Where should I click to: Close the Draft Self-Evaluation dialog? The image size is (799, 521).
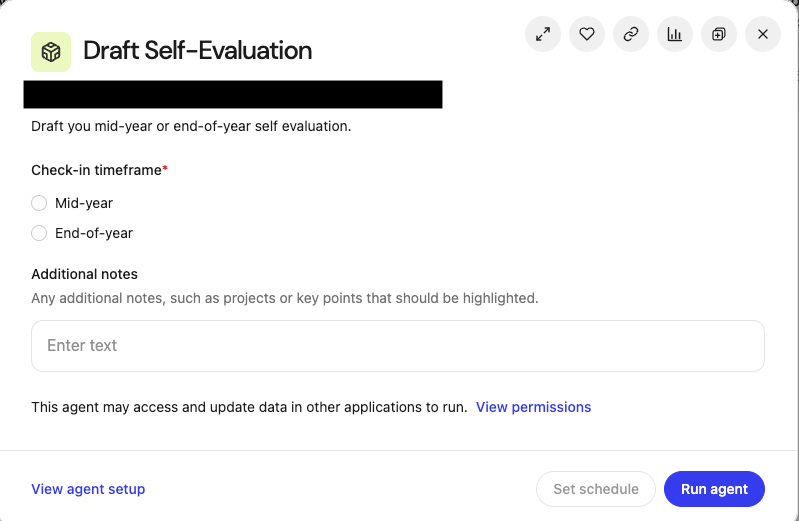click(763, 34)
